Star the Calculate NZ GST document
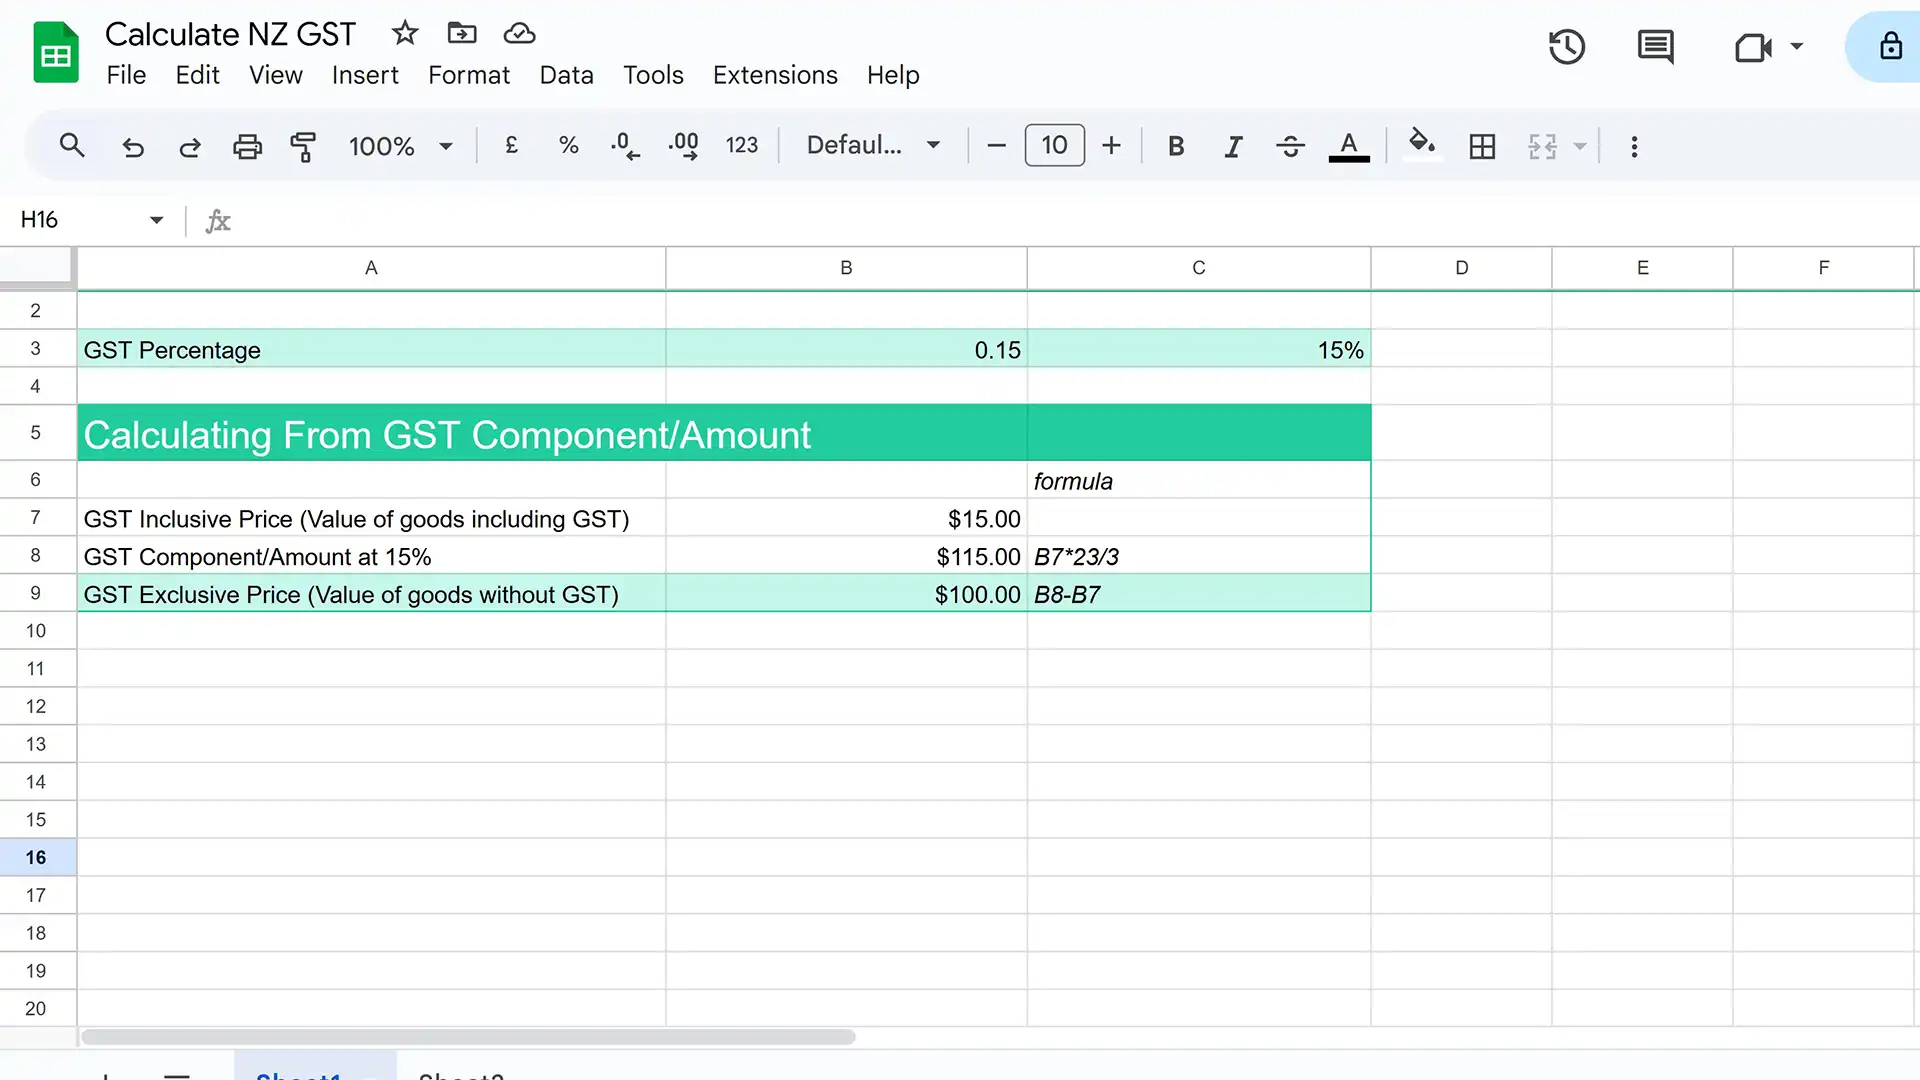The height and width of the screenshot is (1080, 1920). pyautogui.click(x=404, y=33)
